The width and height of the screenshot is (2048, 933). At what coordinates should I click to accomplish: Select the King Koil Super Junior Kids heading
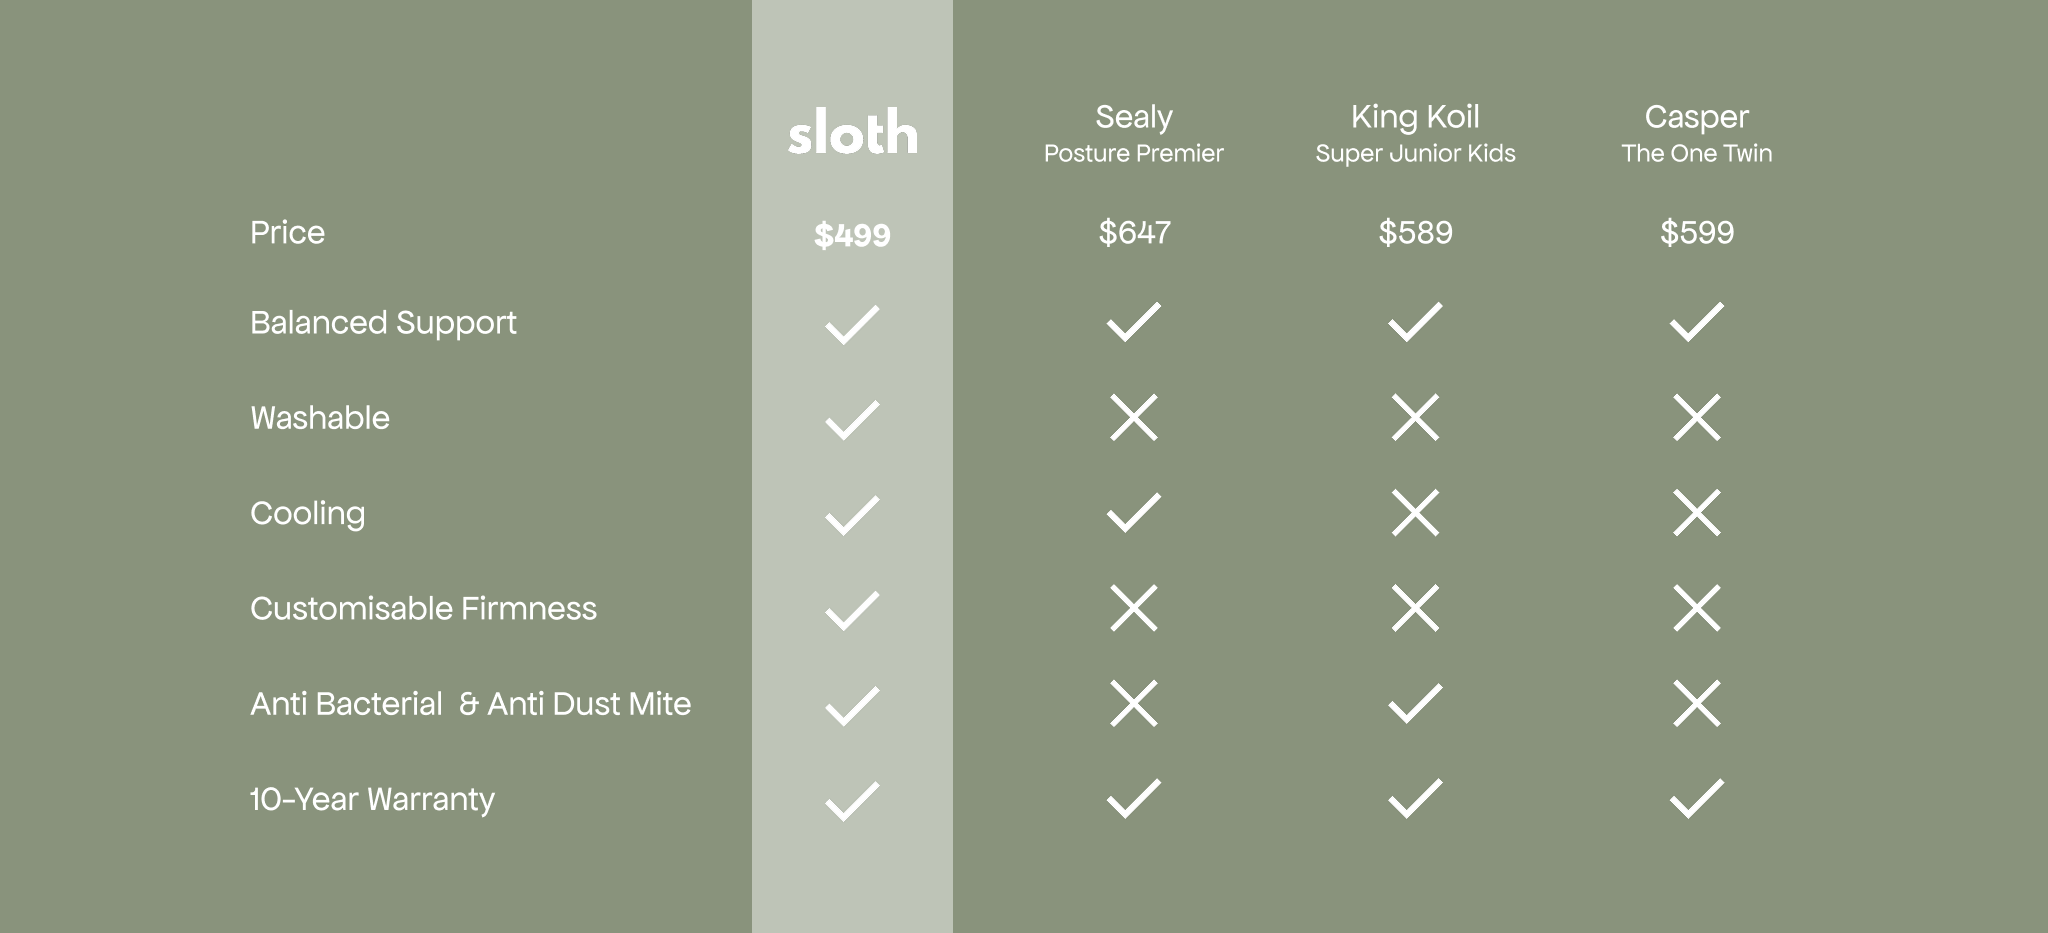1415,133
